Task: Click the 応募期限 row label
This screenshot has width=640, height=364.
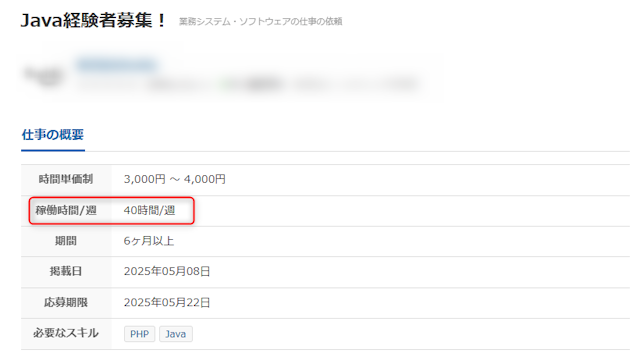Action: pyautogui.click(x=66, y=302)
